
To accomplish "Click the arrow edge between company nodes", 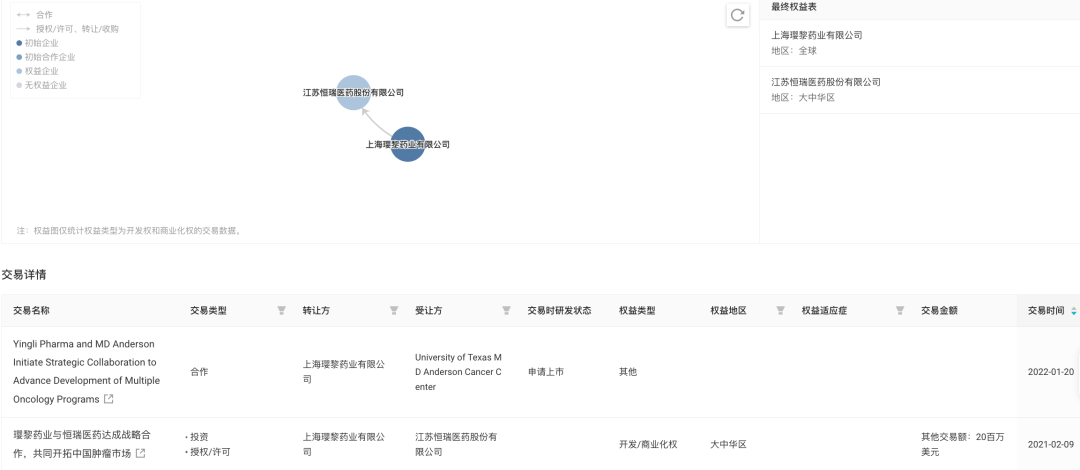I will (375, 124).
